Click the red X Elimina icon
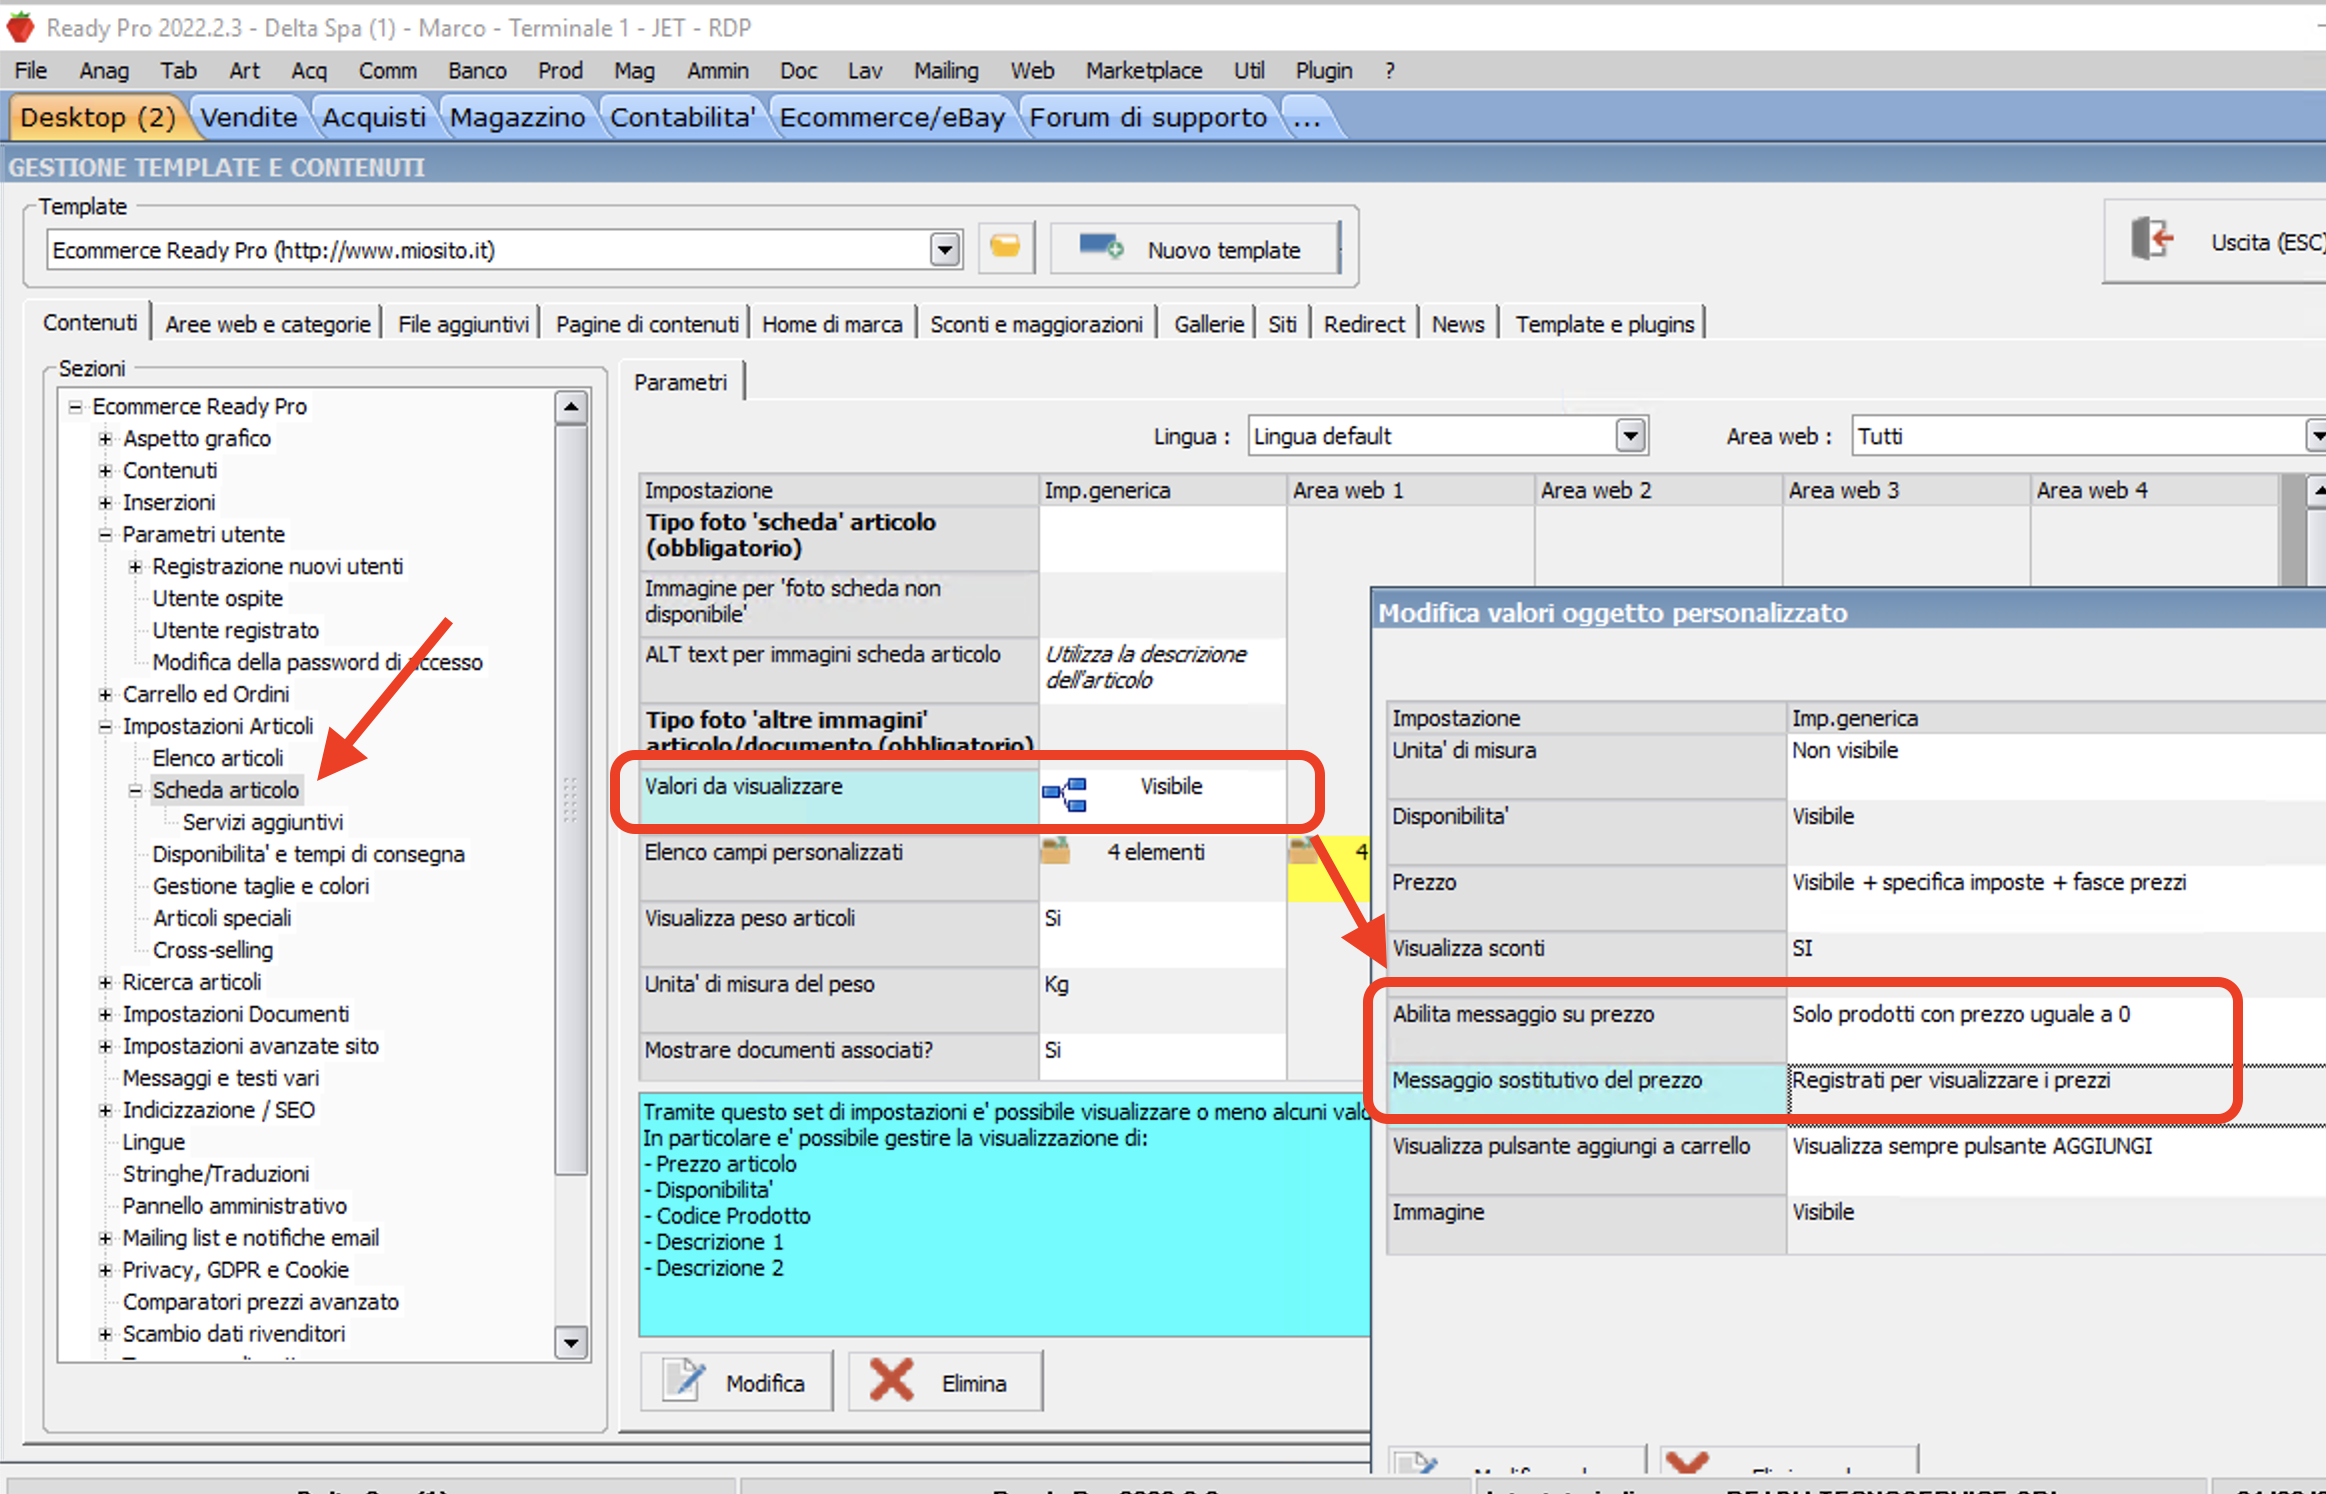The image size is (2326, 1494). tap(891, 1380)
